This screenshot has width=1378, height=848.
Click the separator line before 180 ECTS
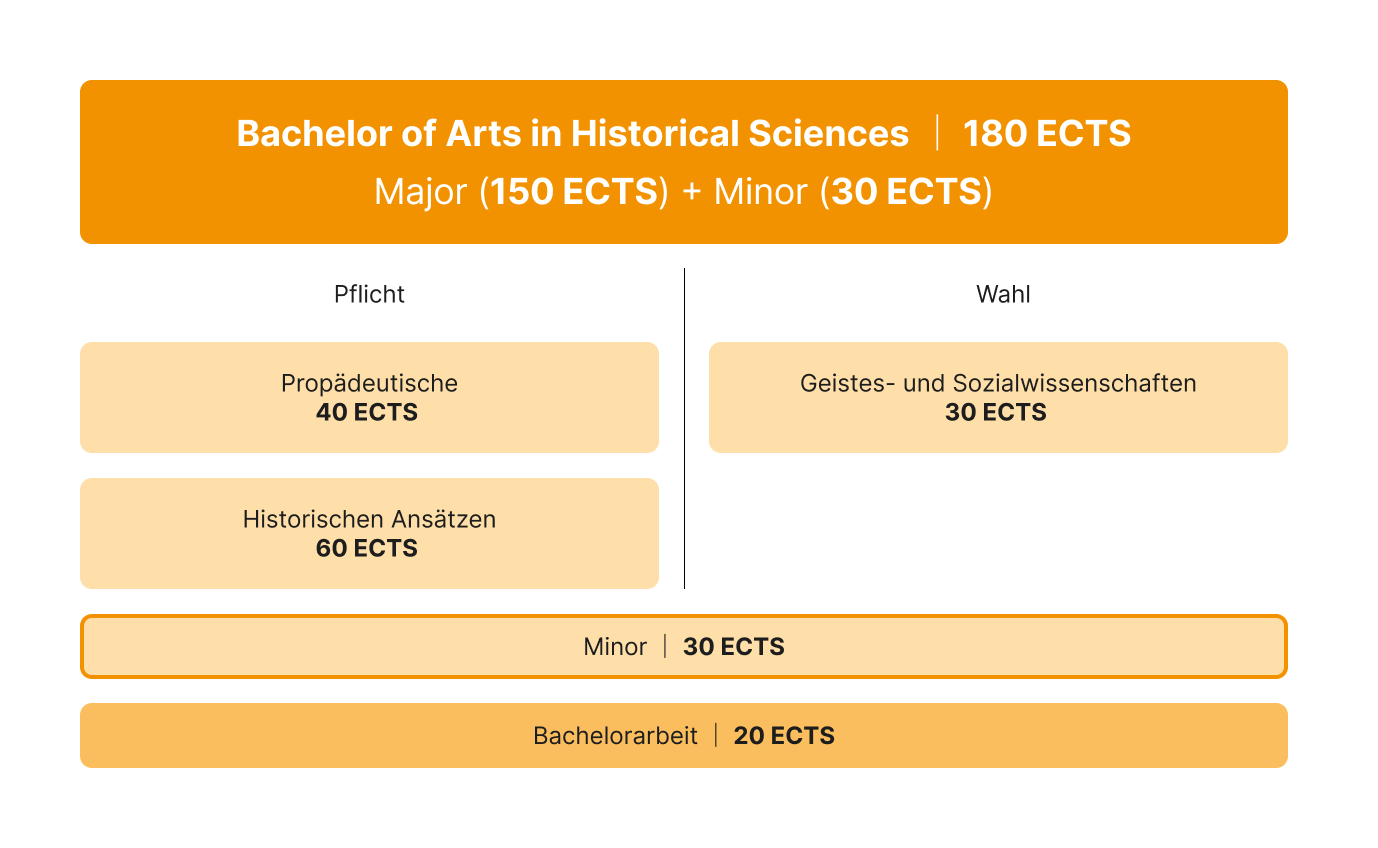937,133
